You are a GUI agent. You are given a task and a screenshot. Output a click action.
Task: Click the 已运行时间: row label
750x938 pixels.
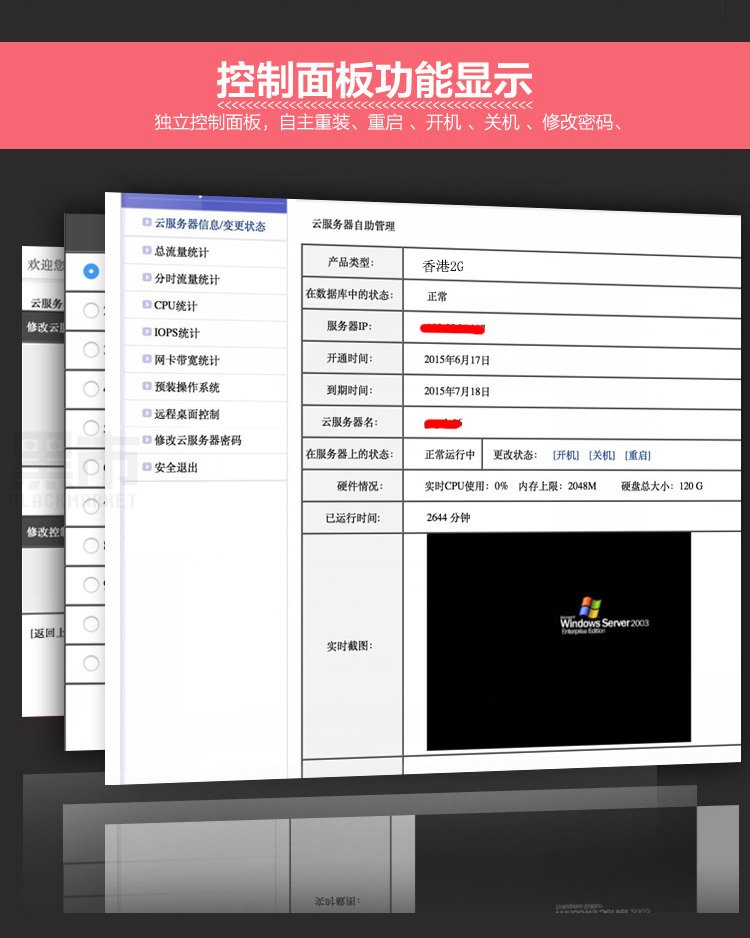coord(352,517)
